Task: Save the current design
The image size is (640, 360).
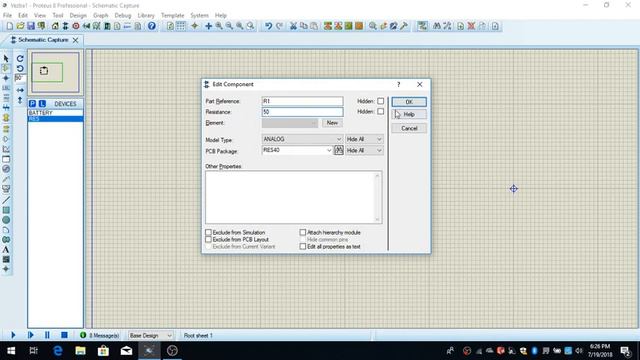Action: point(31,26)
